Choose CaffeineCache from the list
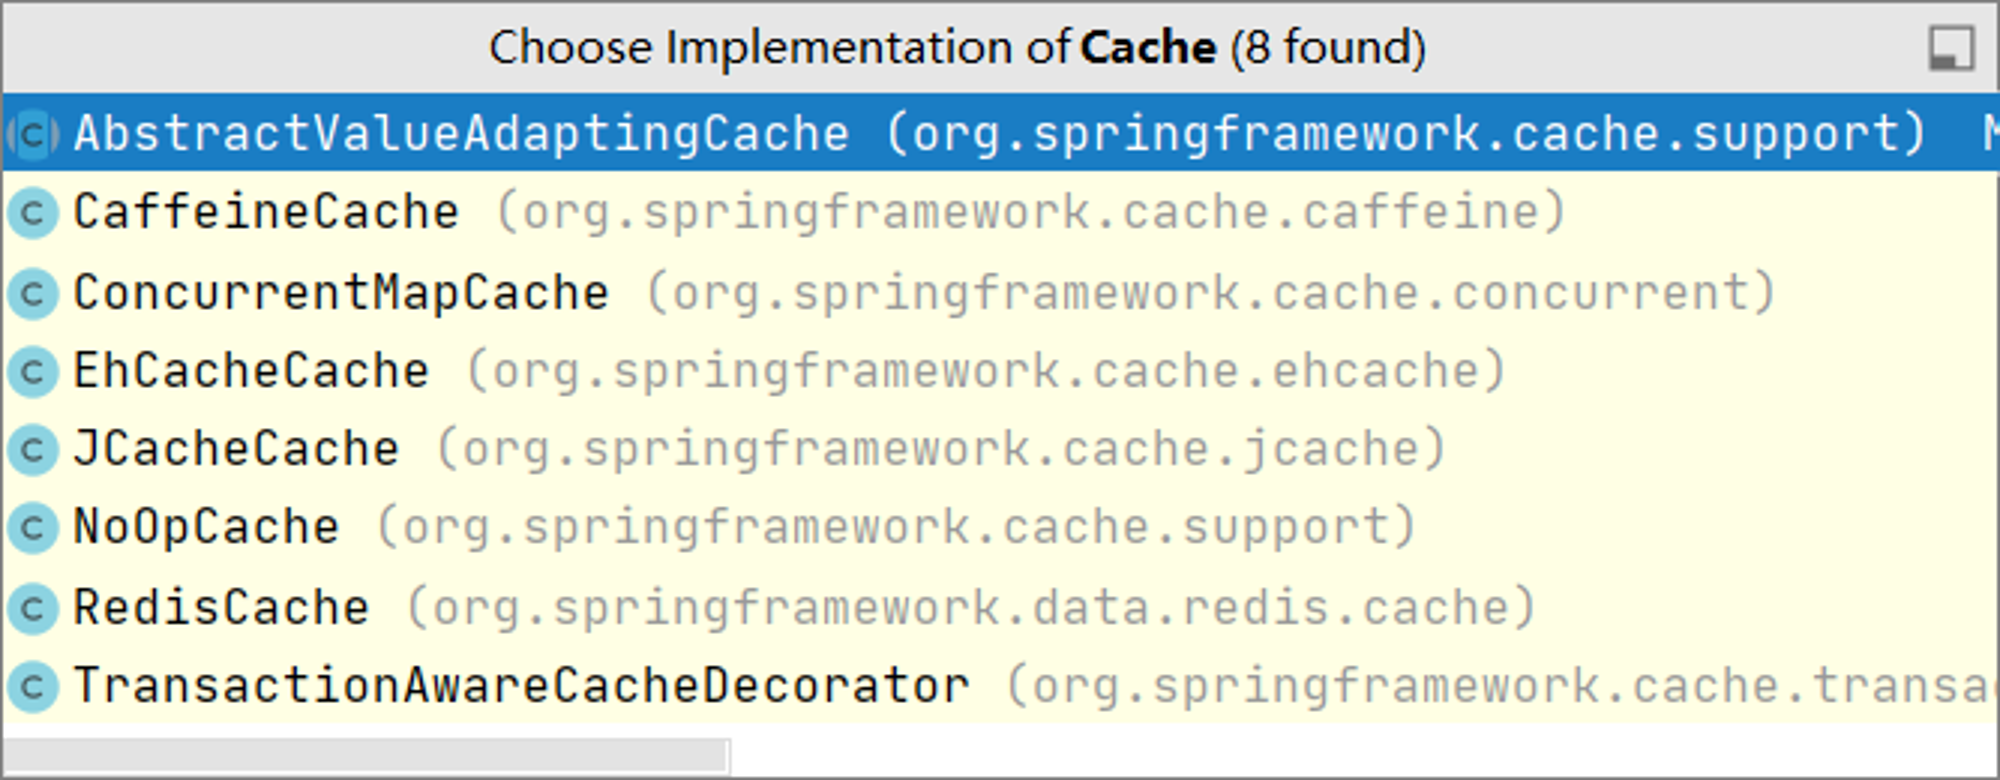This screenshot has width=2000, height=780. 1000,212
